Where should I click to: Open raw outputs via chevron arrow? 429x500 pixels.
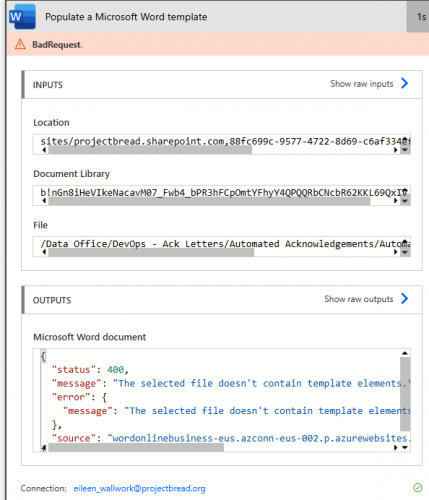[x=404, y=299]
